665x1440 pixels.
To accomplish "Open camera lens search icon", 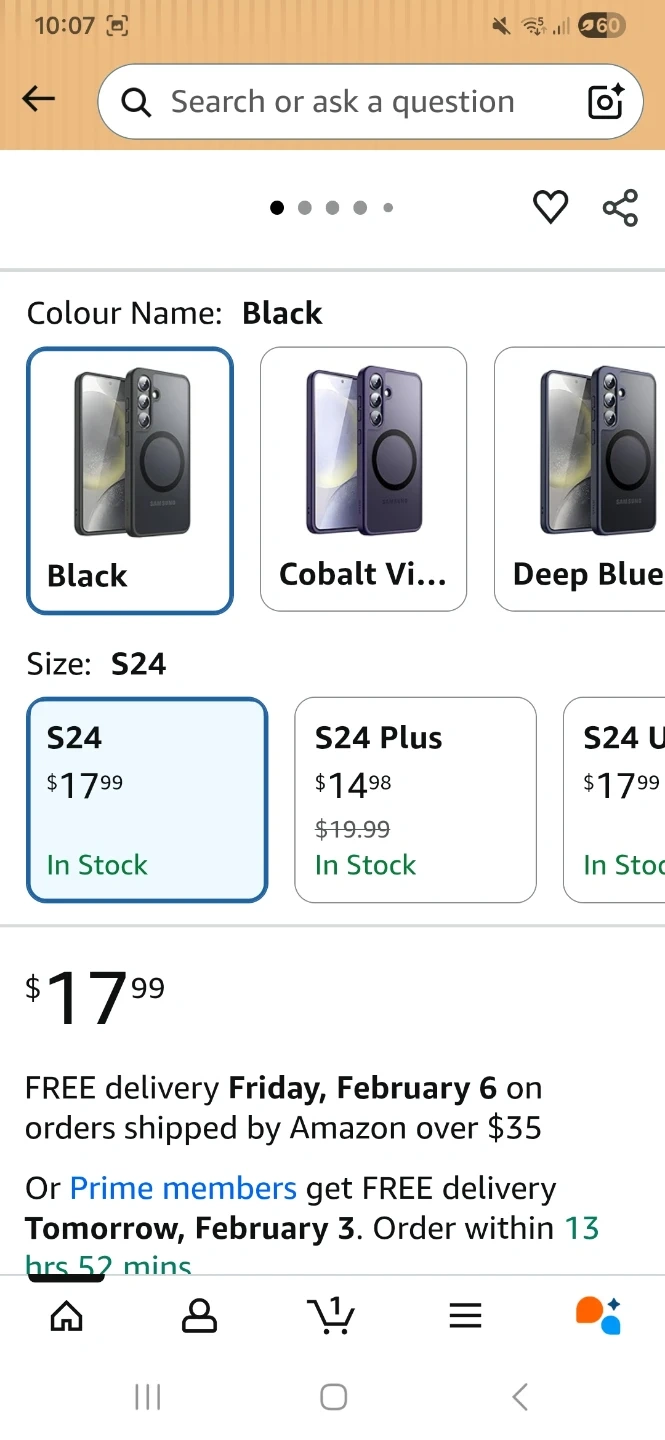I will click(605, 102).
